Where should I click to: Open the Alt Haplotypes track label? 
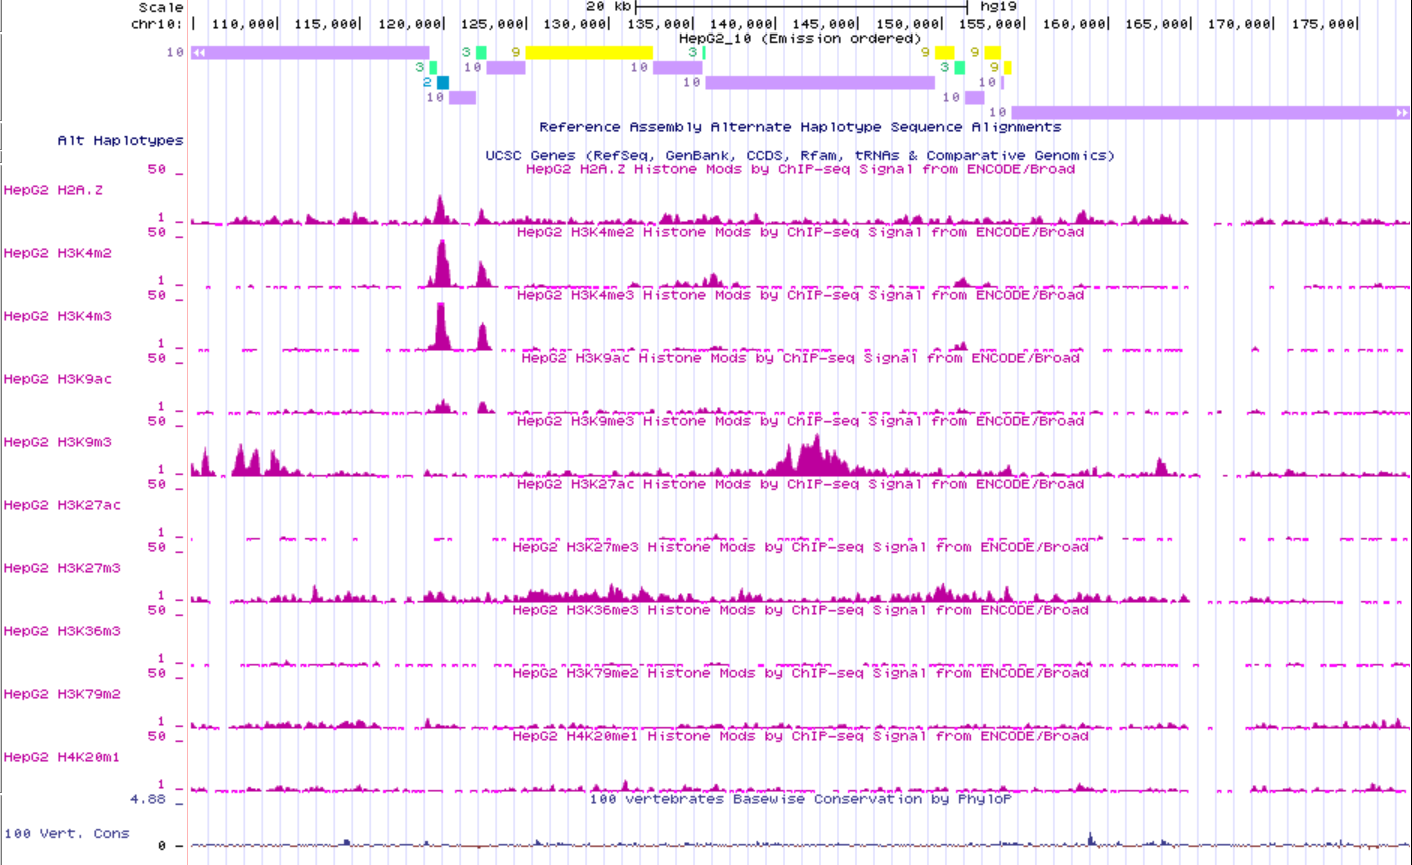121,141
